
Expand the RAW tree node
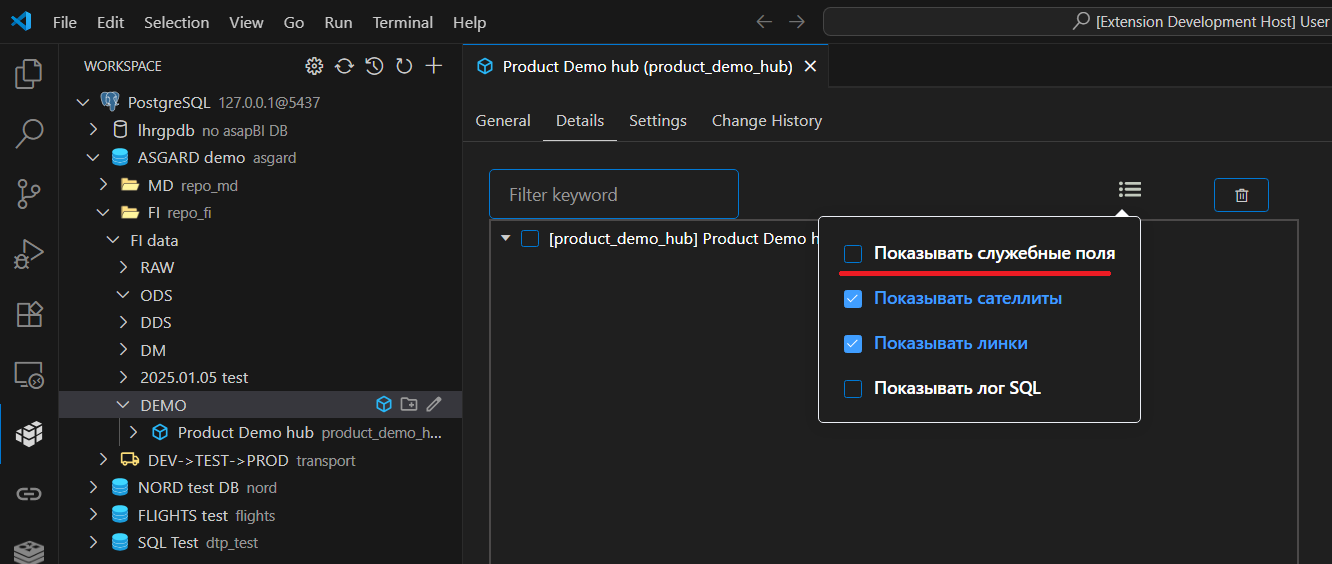pos(123,268)
